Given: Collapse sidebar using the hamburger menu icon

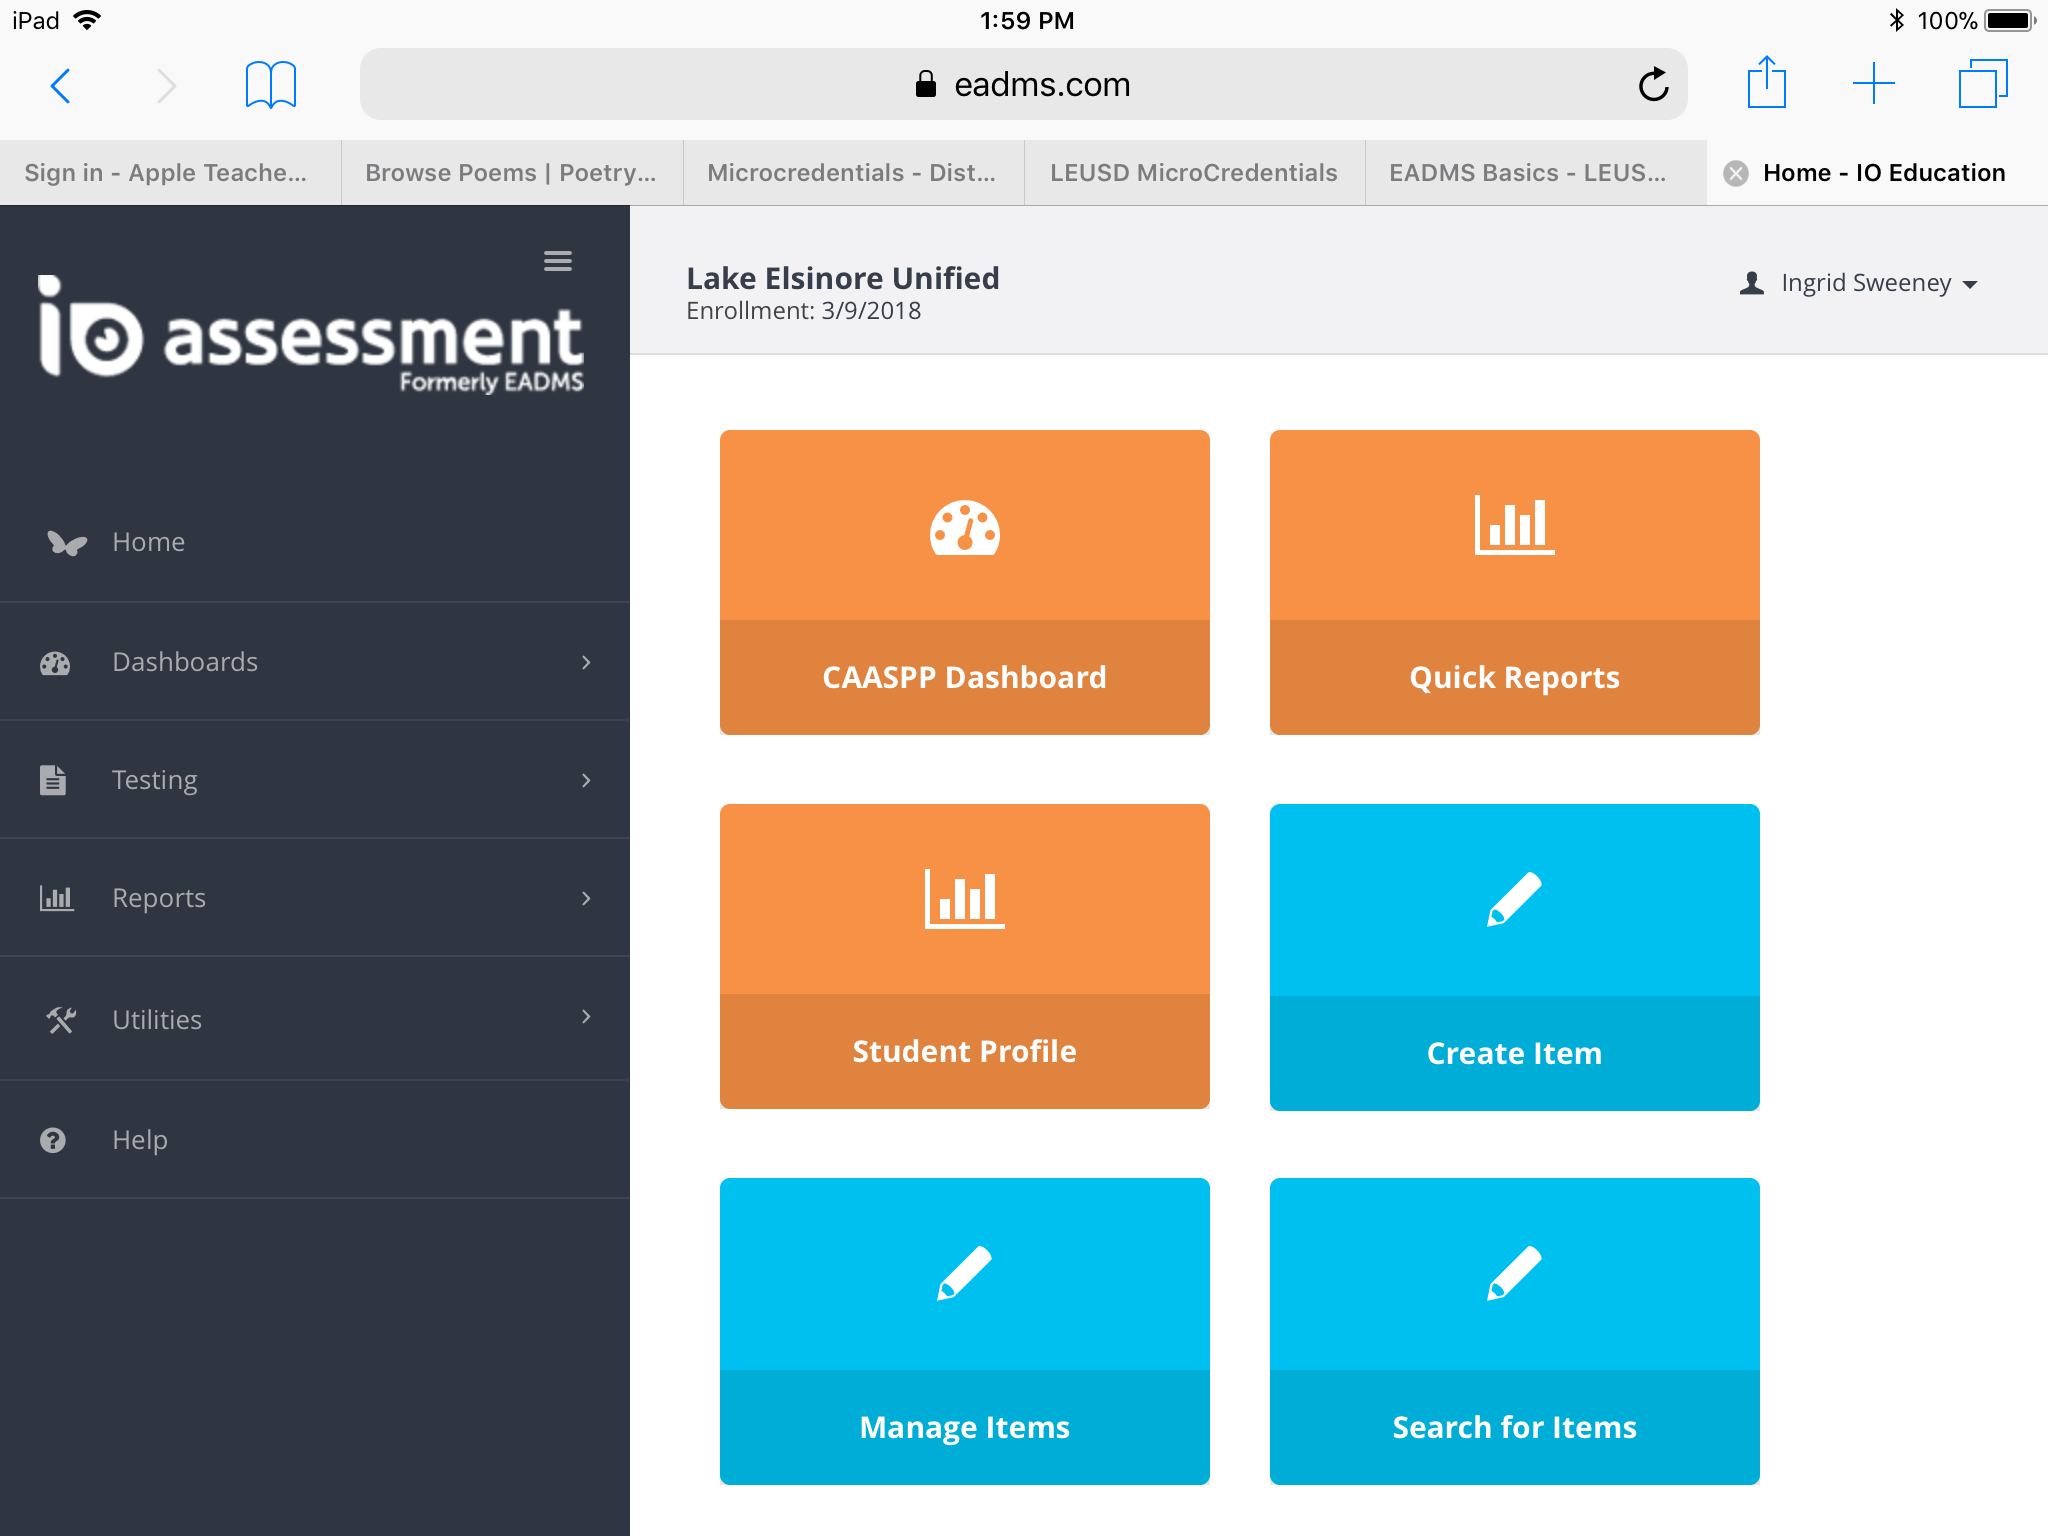Looking at the screenshot, I should (557, 261).
